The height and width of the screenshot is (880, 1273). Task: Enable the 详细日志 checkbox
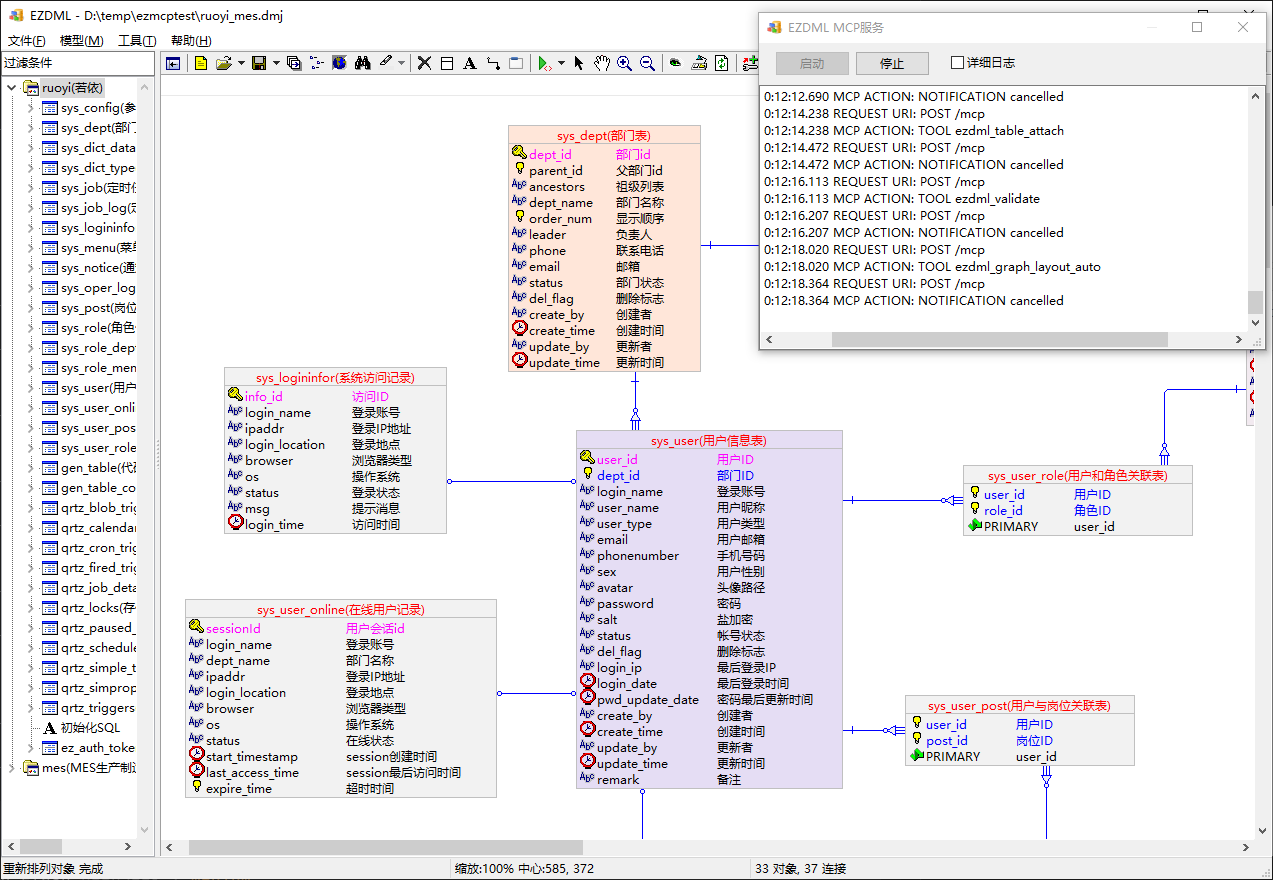coord(958,63)
